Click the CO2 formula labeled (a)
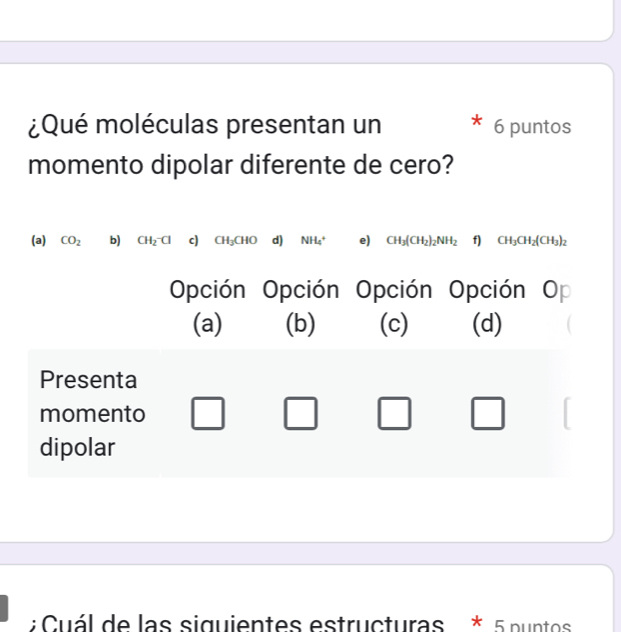Viewport: 621px width, 632px height. (72, 240)
